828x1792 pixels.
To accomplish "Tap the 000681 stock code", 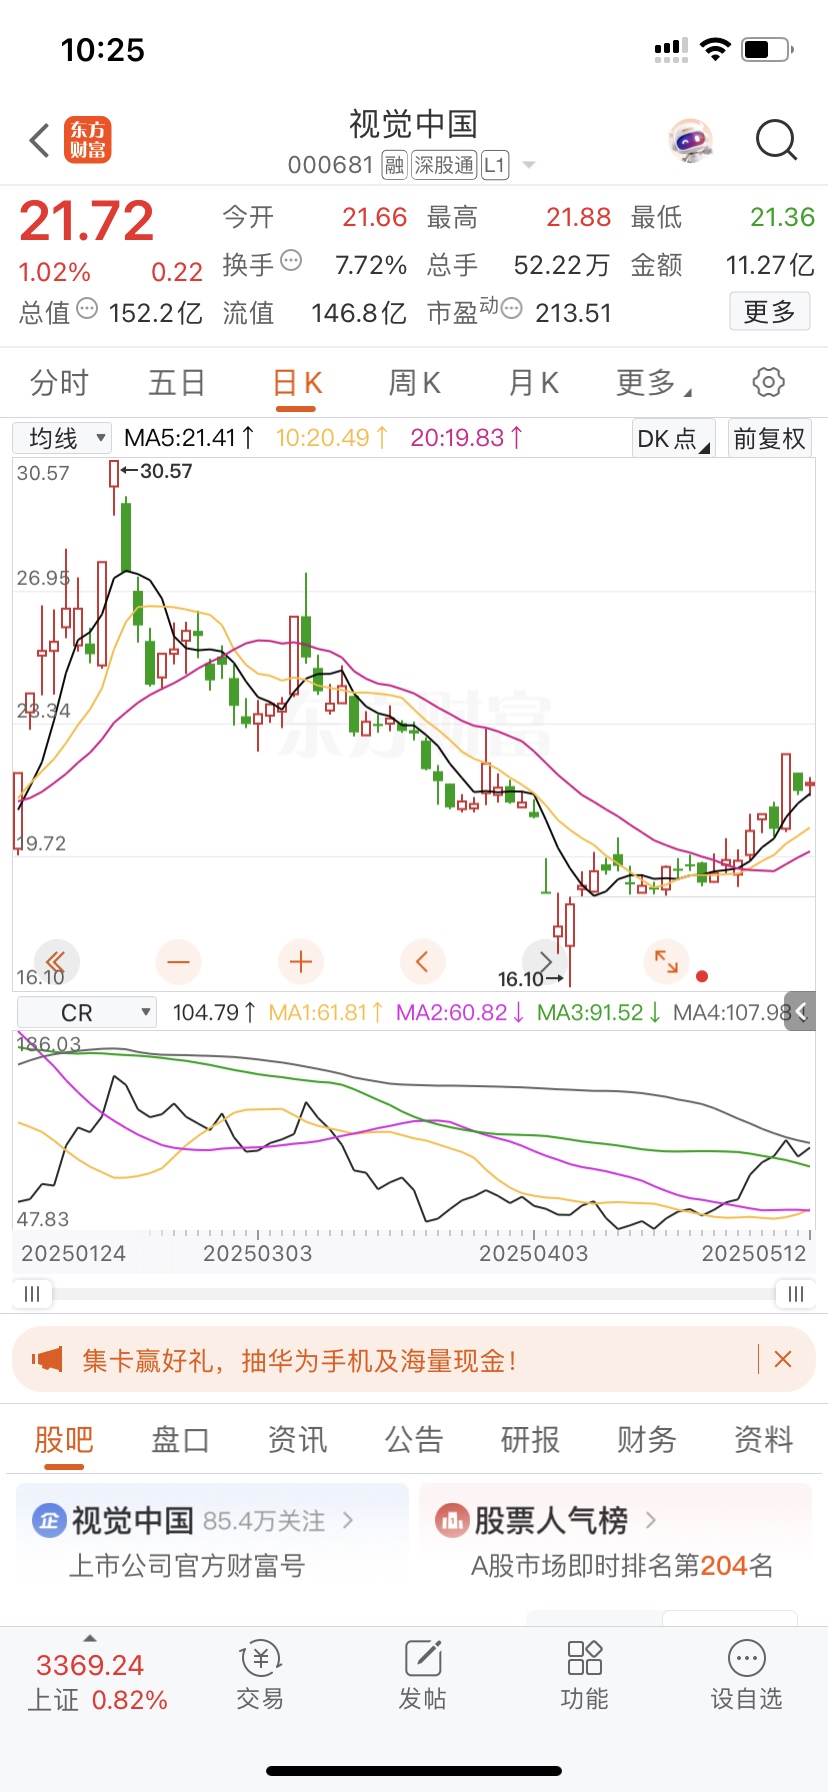I will (x=330, y=165).
